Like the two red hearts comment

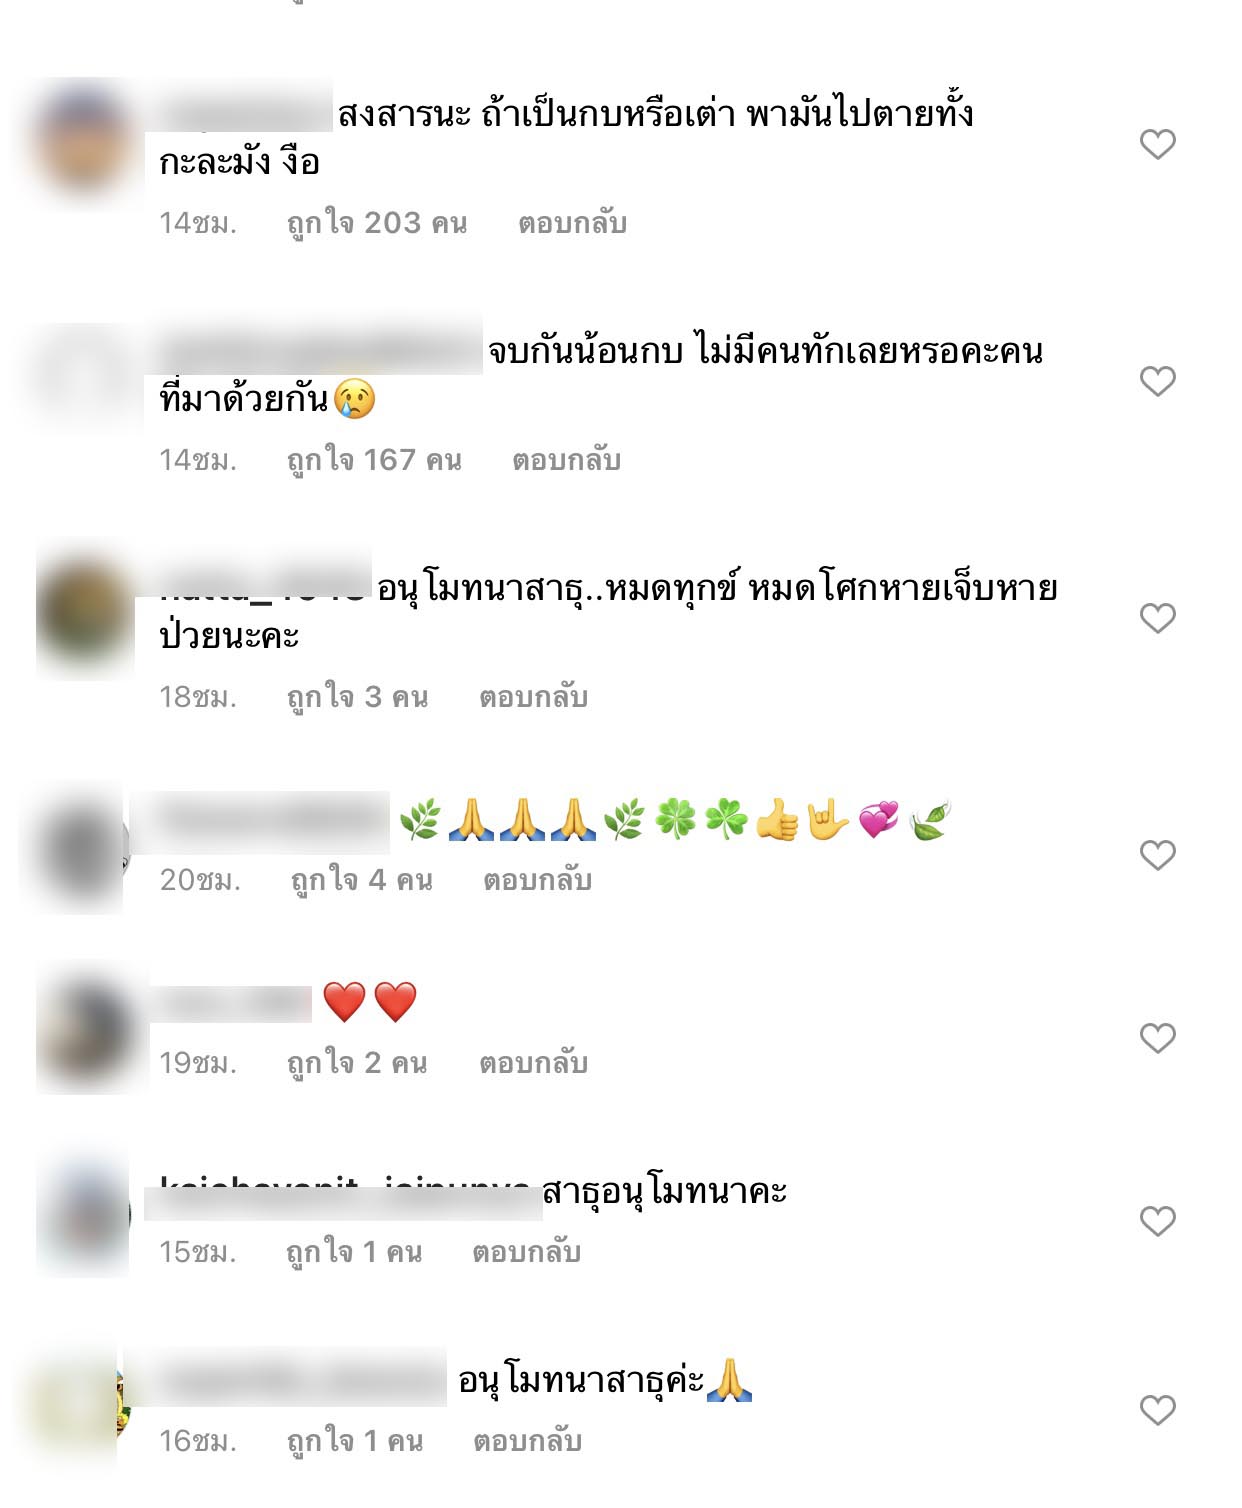point(1157,1038)
